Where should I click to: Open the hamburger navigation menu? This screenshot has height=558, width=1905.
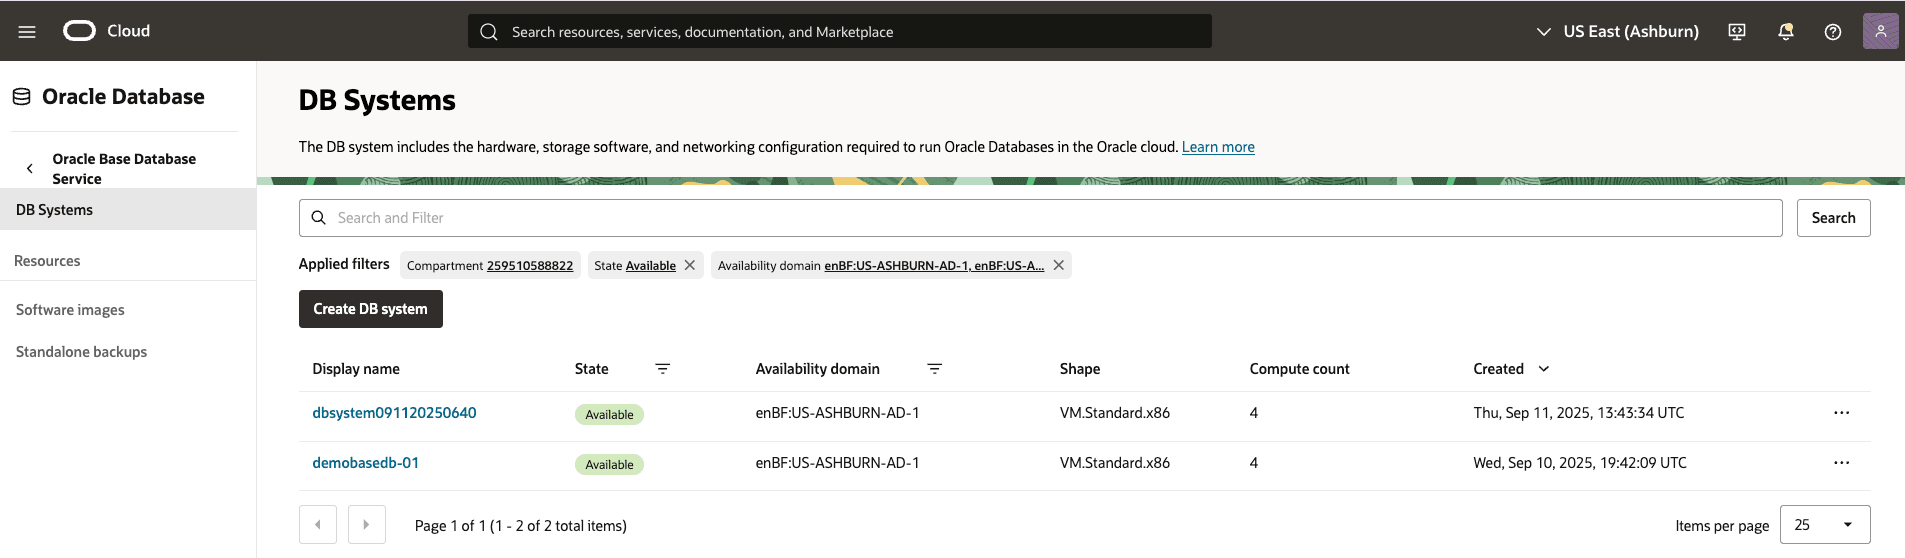(x=27, y=32)
